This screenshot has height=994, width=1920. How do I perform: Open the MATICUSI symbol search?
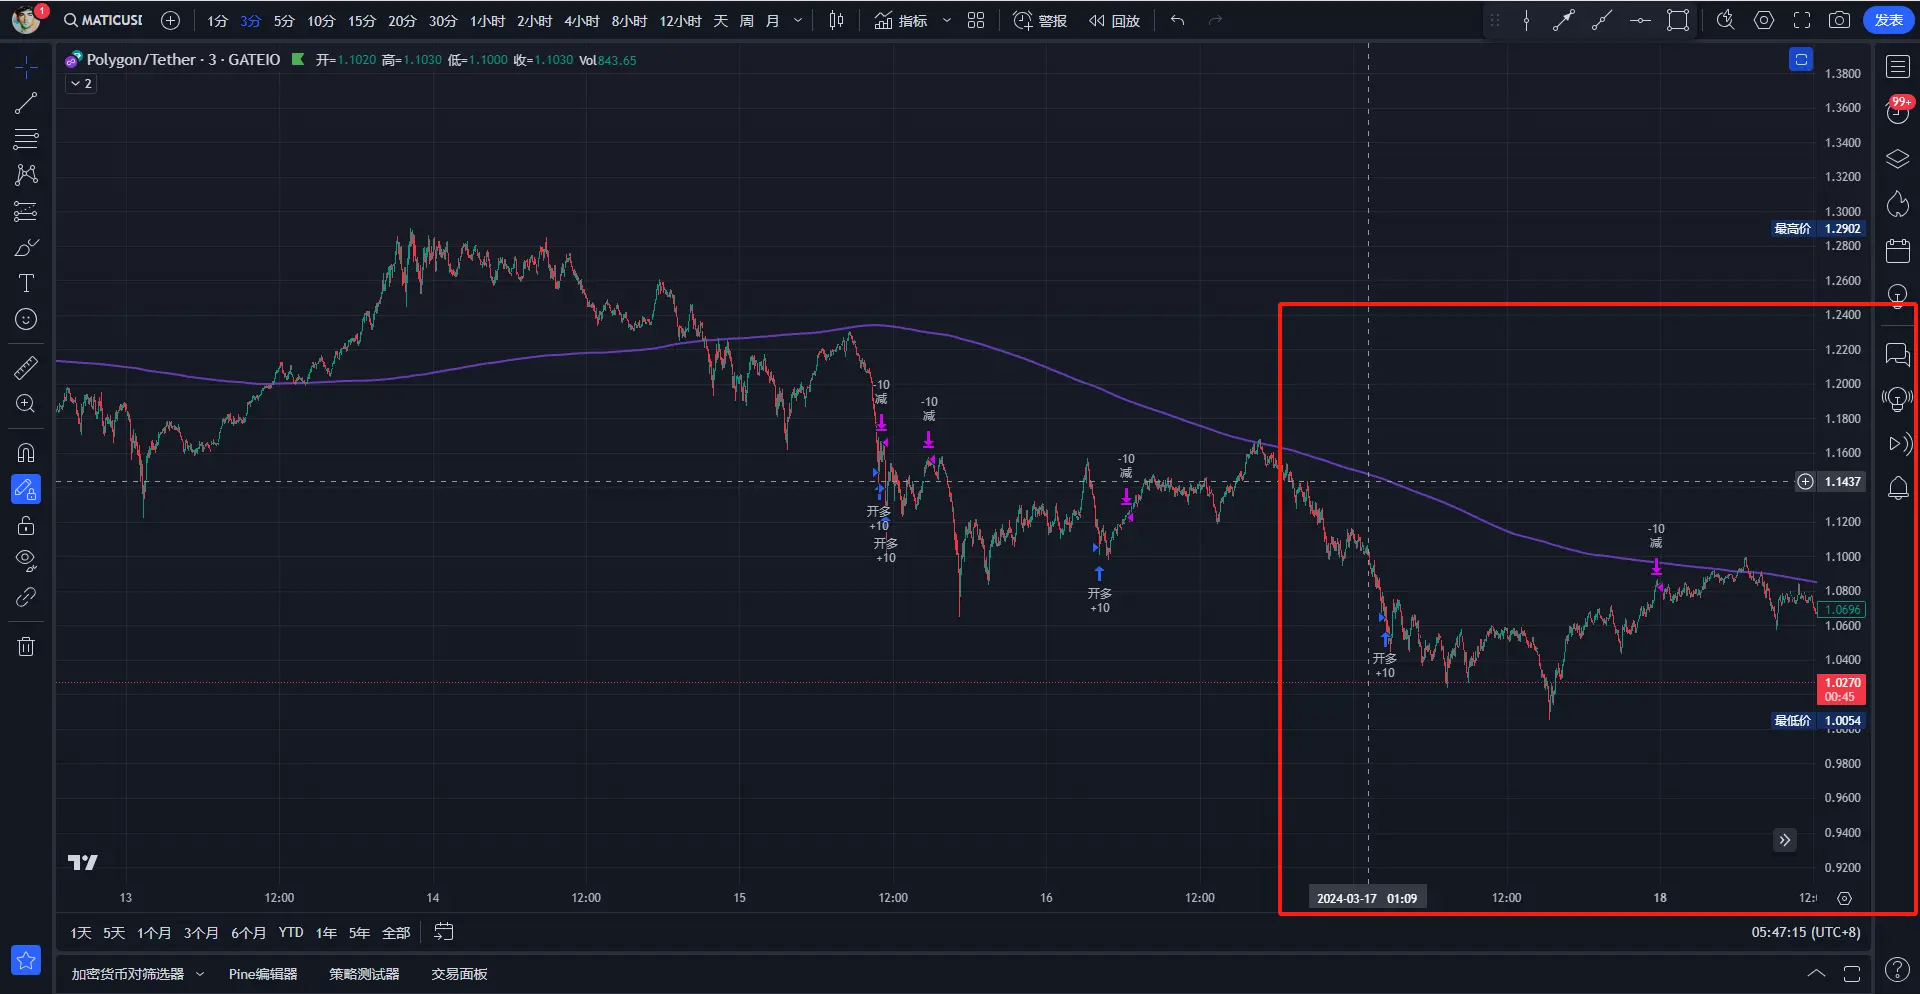[104, 20]
